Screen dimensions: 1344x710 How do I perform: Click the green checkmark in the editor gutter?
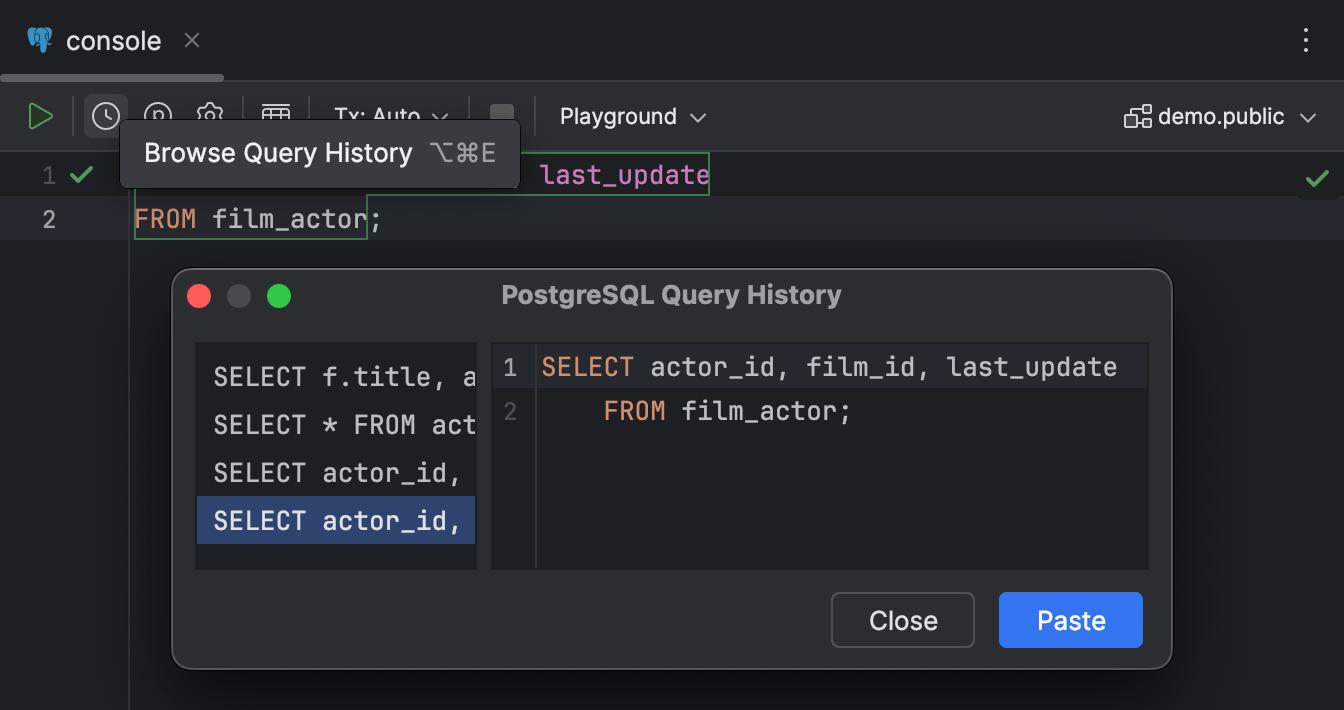pos(80,173)
